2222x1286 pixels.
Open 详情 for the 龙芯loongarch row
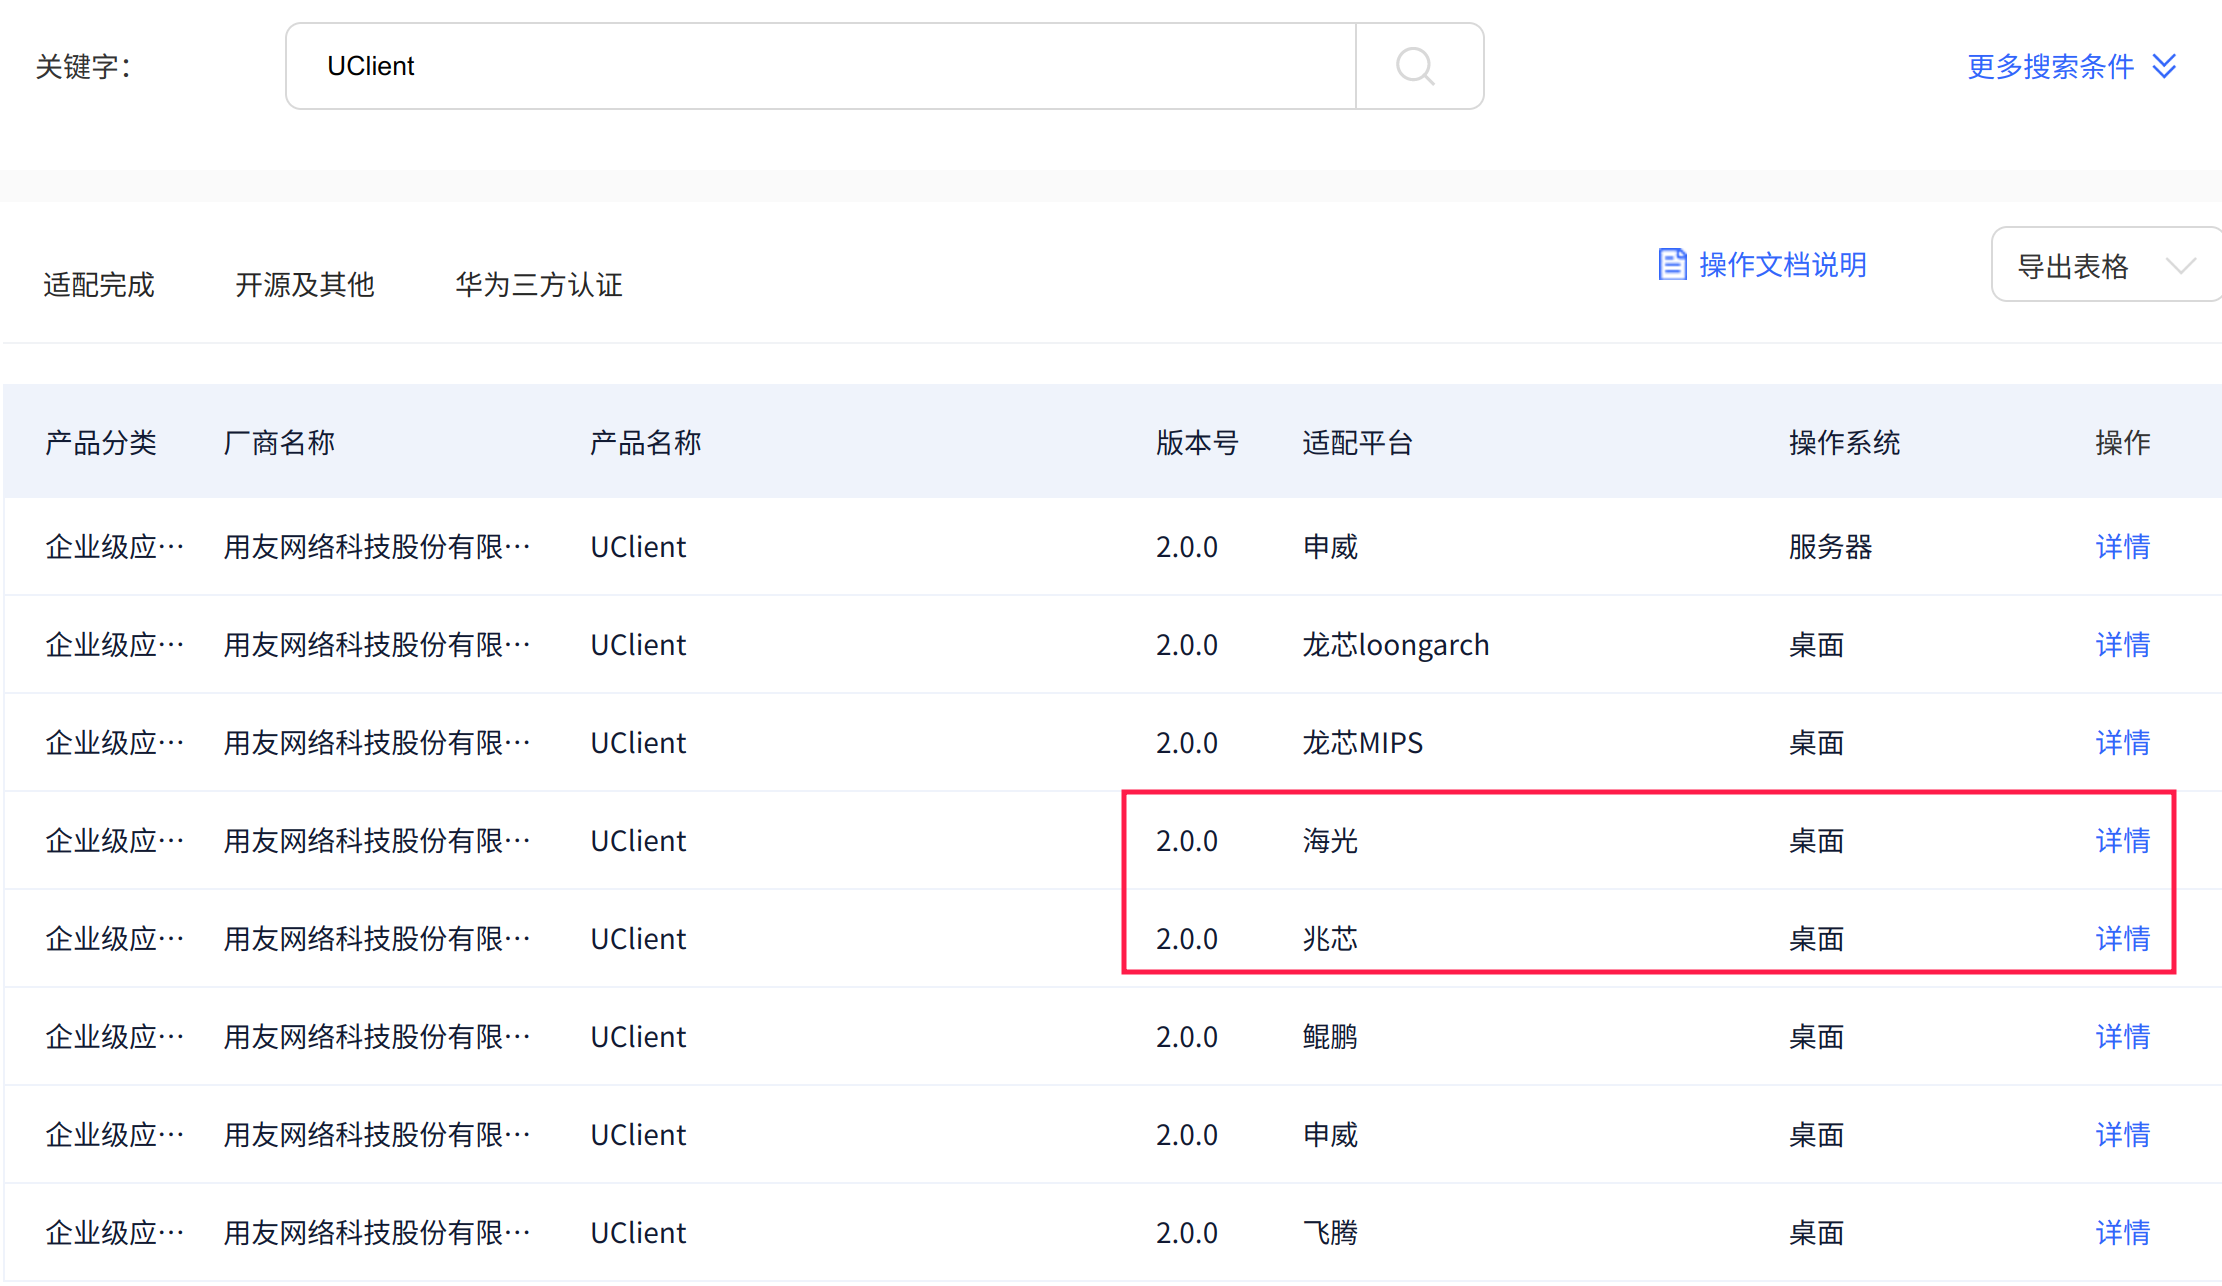point(2123,645)
